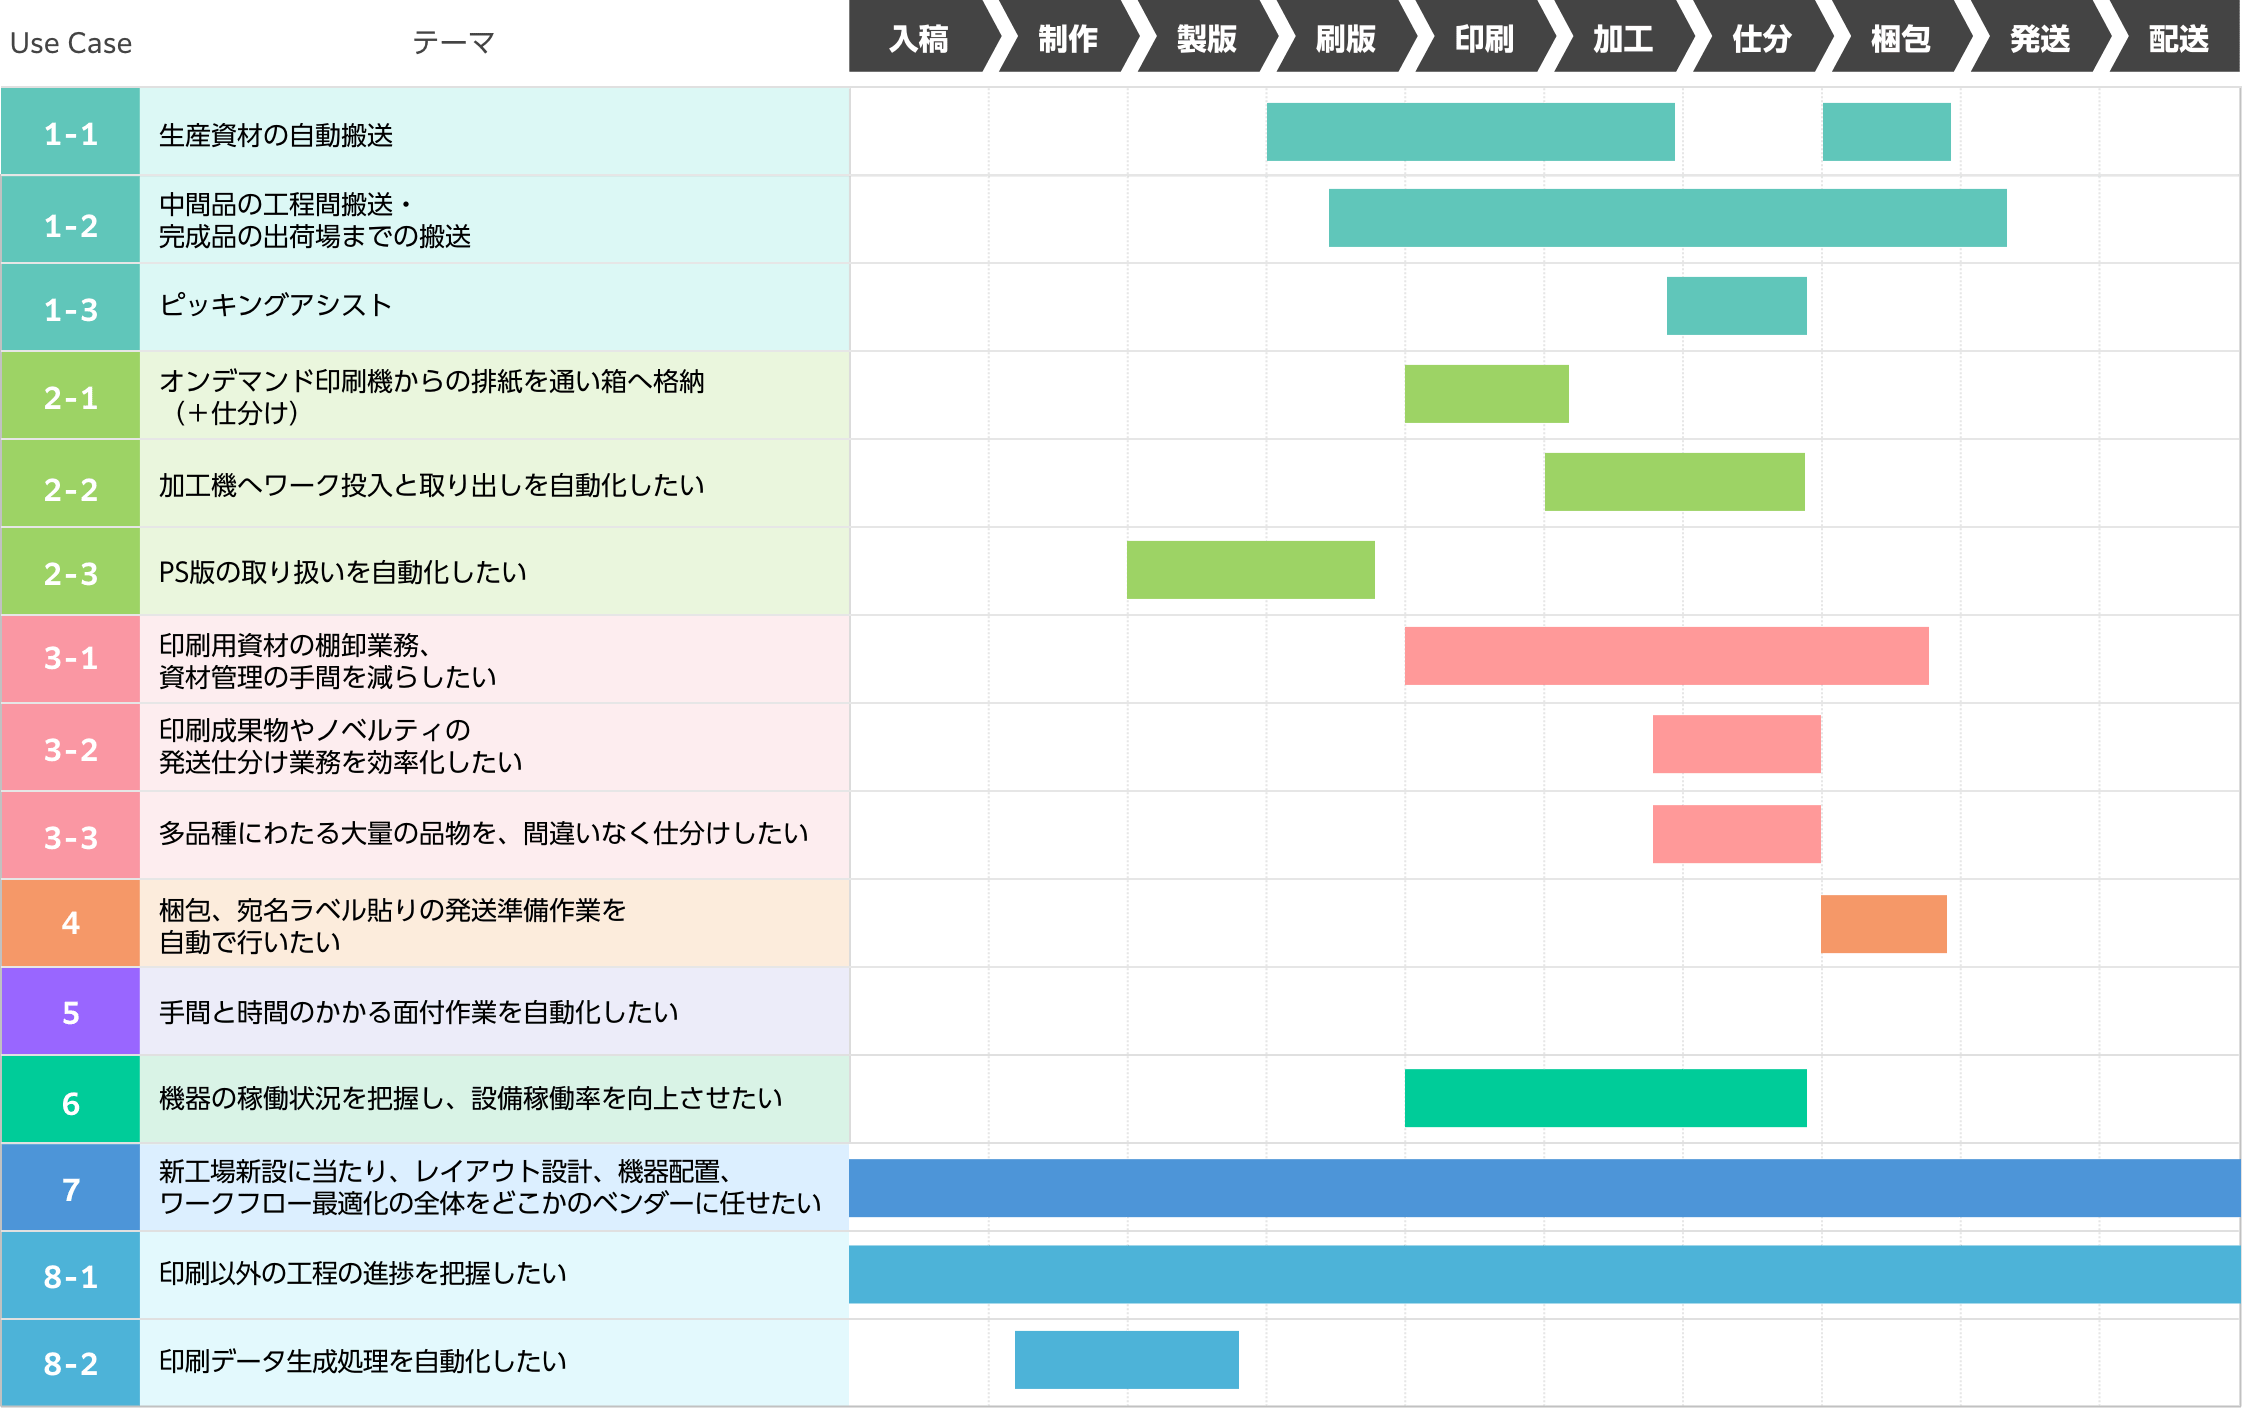The width and height of the screenshot is (2242, 1408).
Task: Click the green bar in row 2-1
Action: point(1486,394)
